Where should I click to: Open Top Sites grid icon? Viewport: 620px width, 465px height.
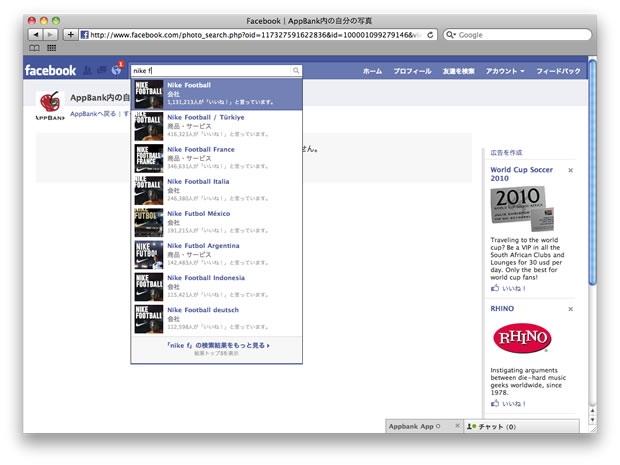(x=51, y=48)
